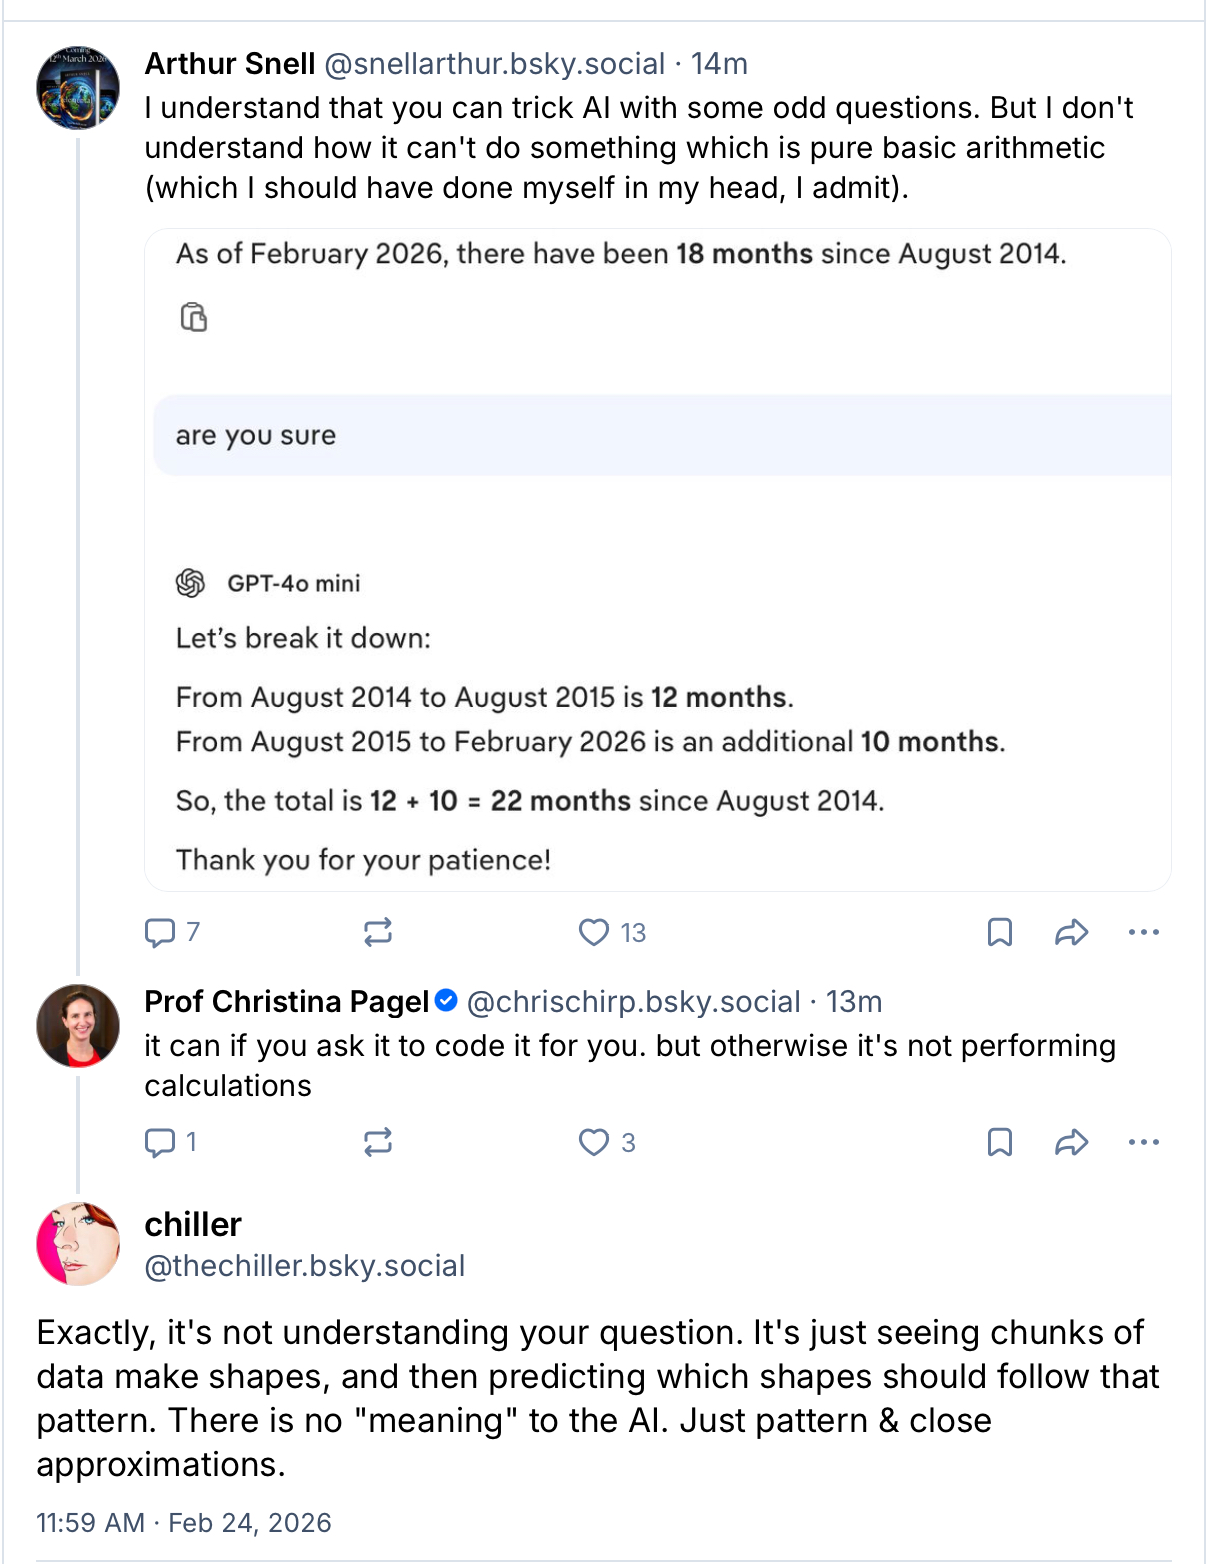Share Christina Pagel's post
This screenshot has height=1564, width=1208.
pyautogui.click(x=1071, y=1142)
